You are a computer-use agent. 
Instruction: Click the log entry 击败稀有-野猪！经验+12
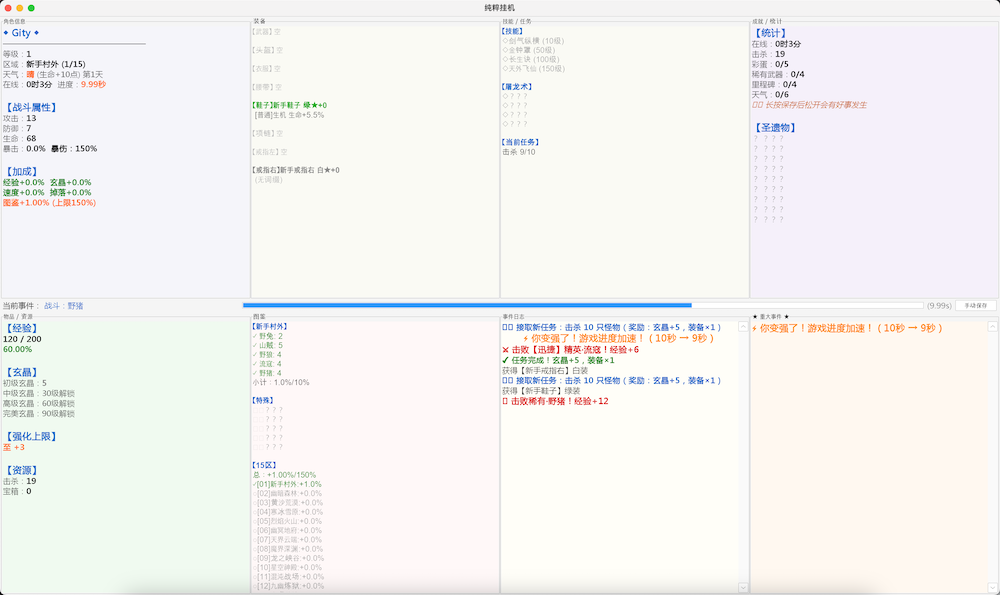(x=555, y=402)
